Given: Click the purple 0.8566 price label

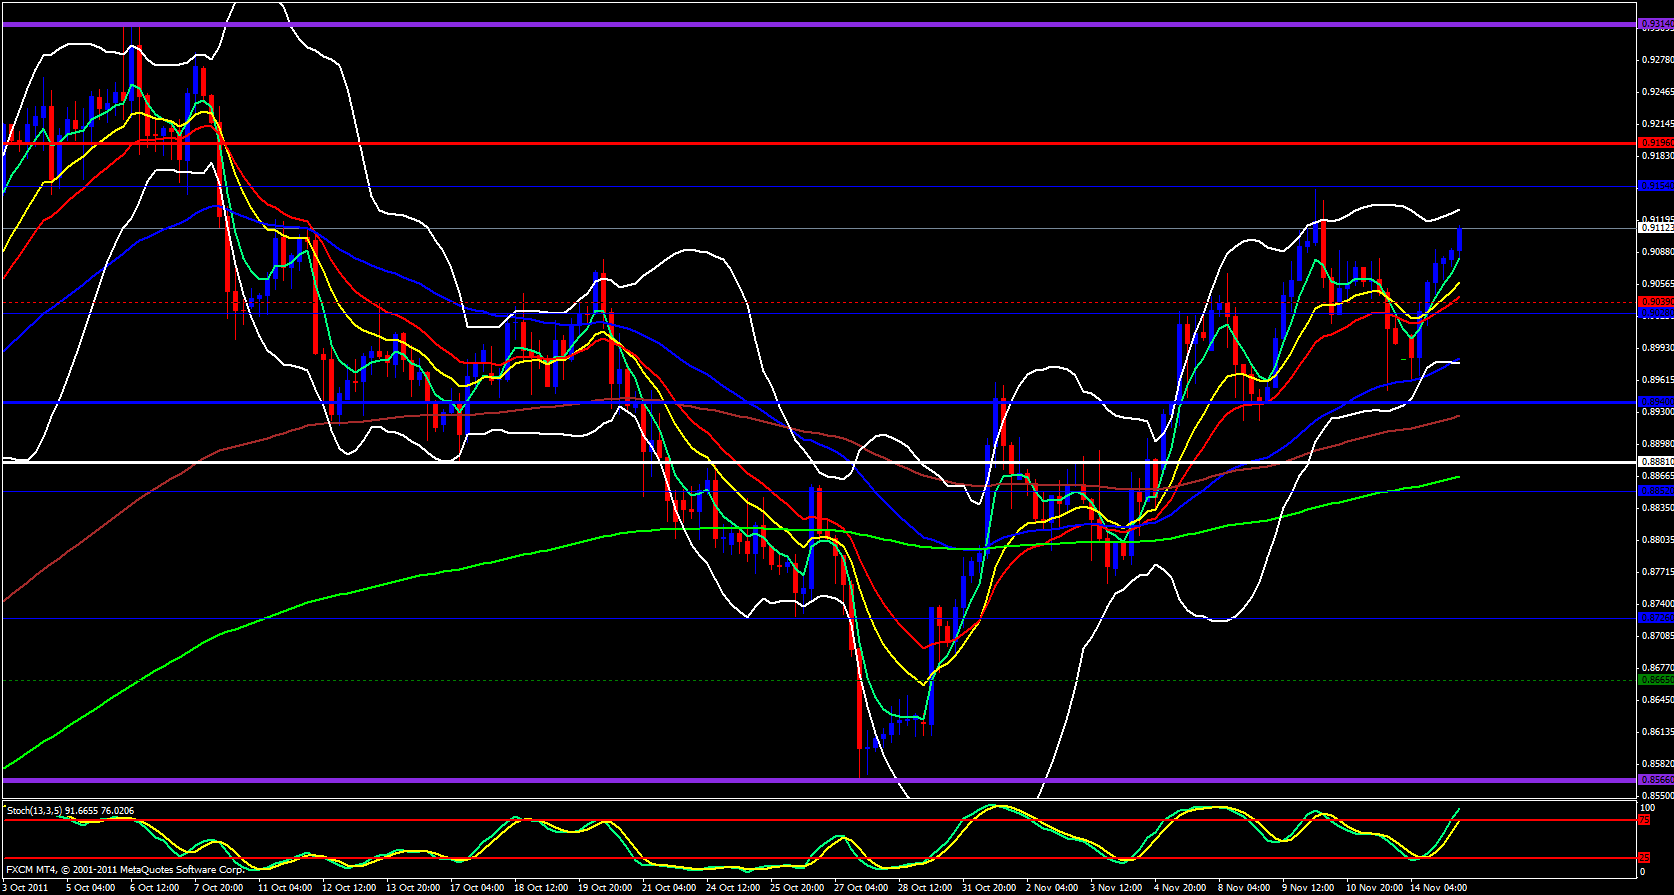Looking at the screenshot, I should [x=1655, y=780].
